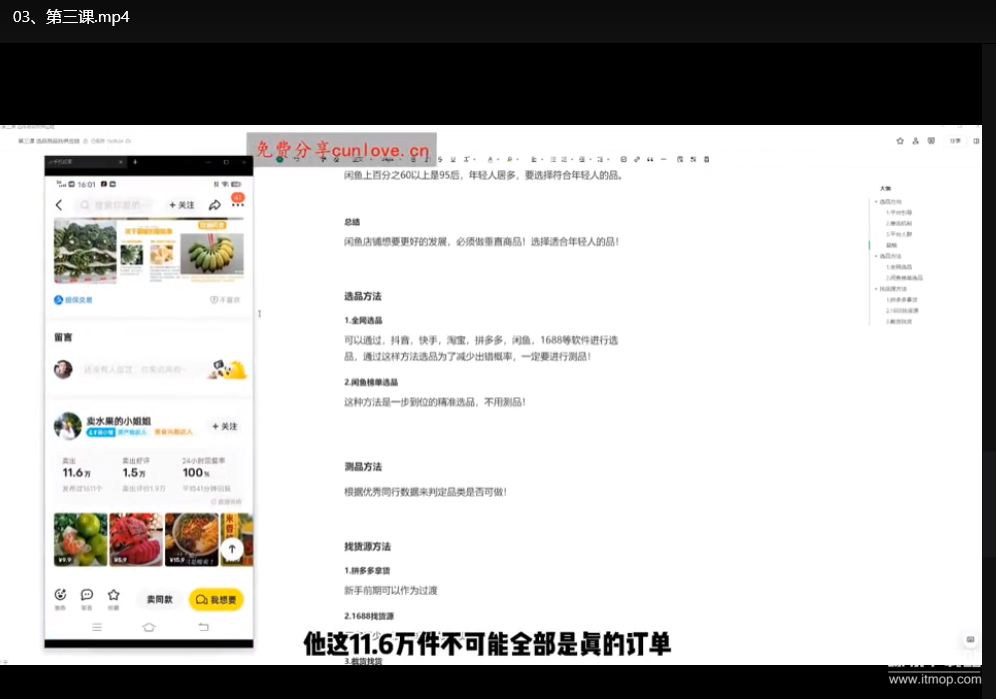The width and height of the screenshot is (996, 699).
Task: Click the 找货源方法 heading in the document
Action: point(367,546)
